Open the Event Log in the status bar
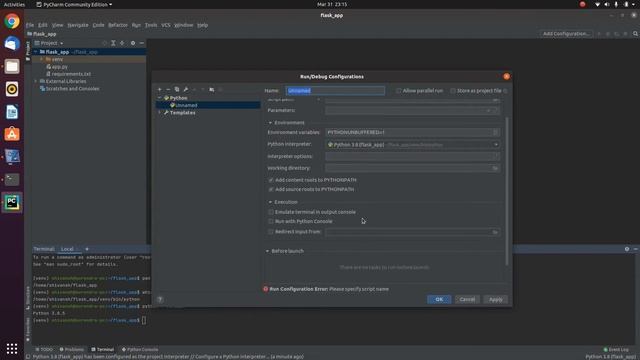640x360 pixels. pyautogui.click(x=616, y=349)
